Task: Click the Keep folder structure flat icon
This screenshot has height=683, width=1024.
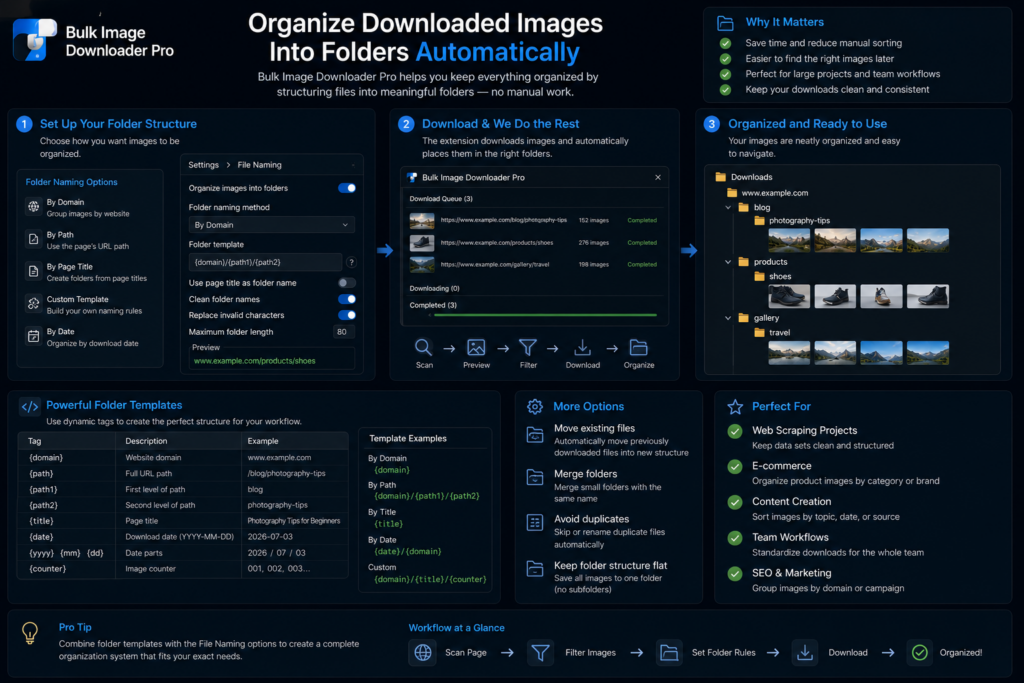Action: (535, 569)
